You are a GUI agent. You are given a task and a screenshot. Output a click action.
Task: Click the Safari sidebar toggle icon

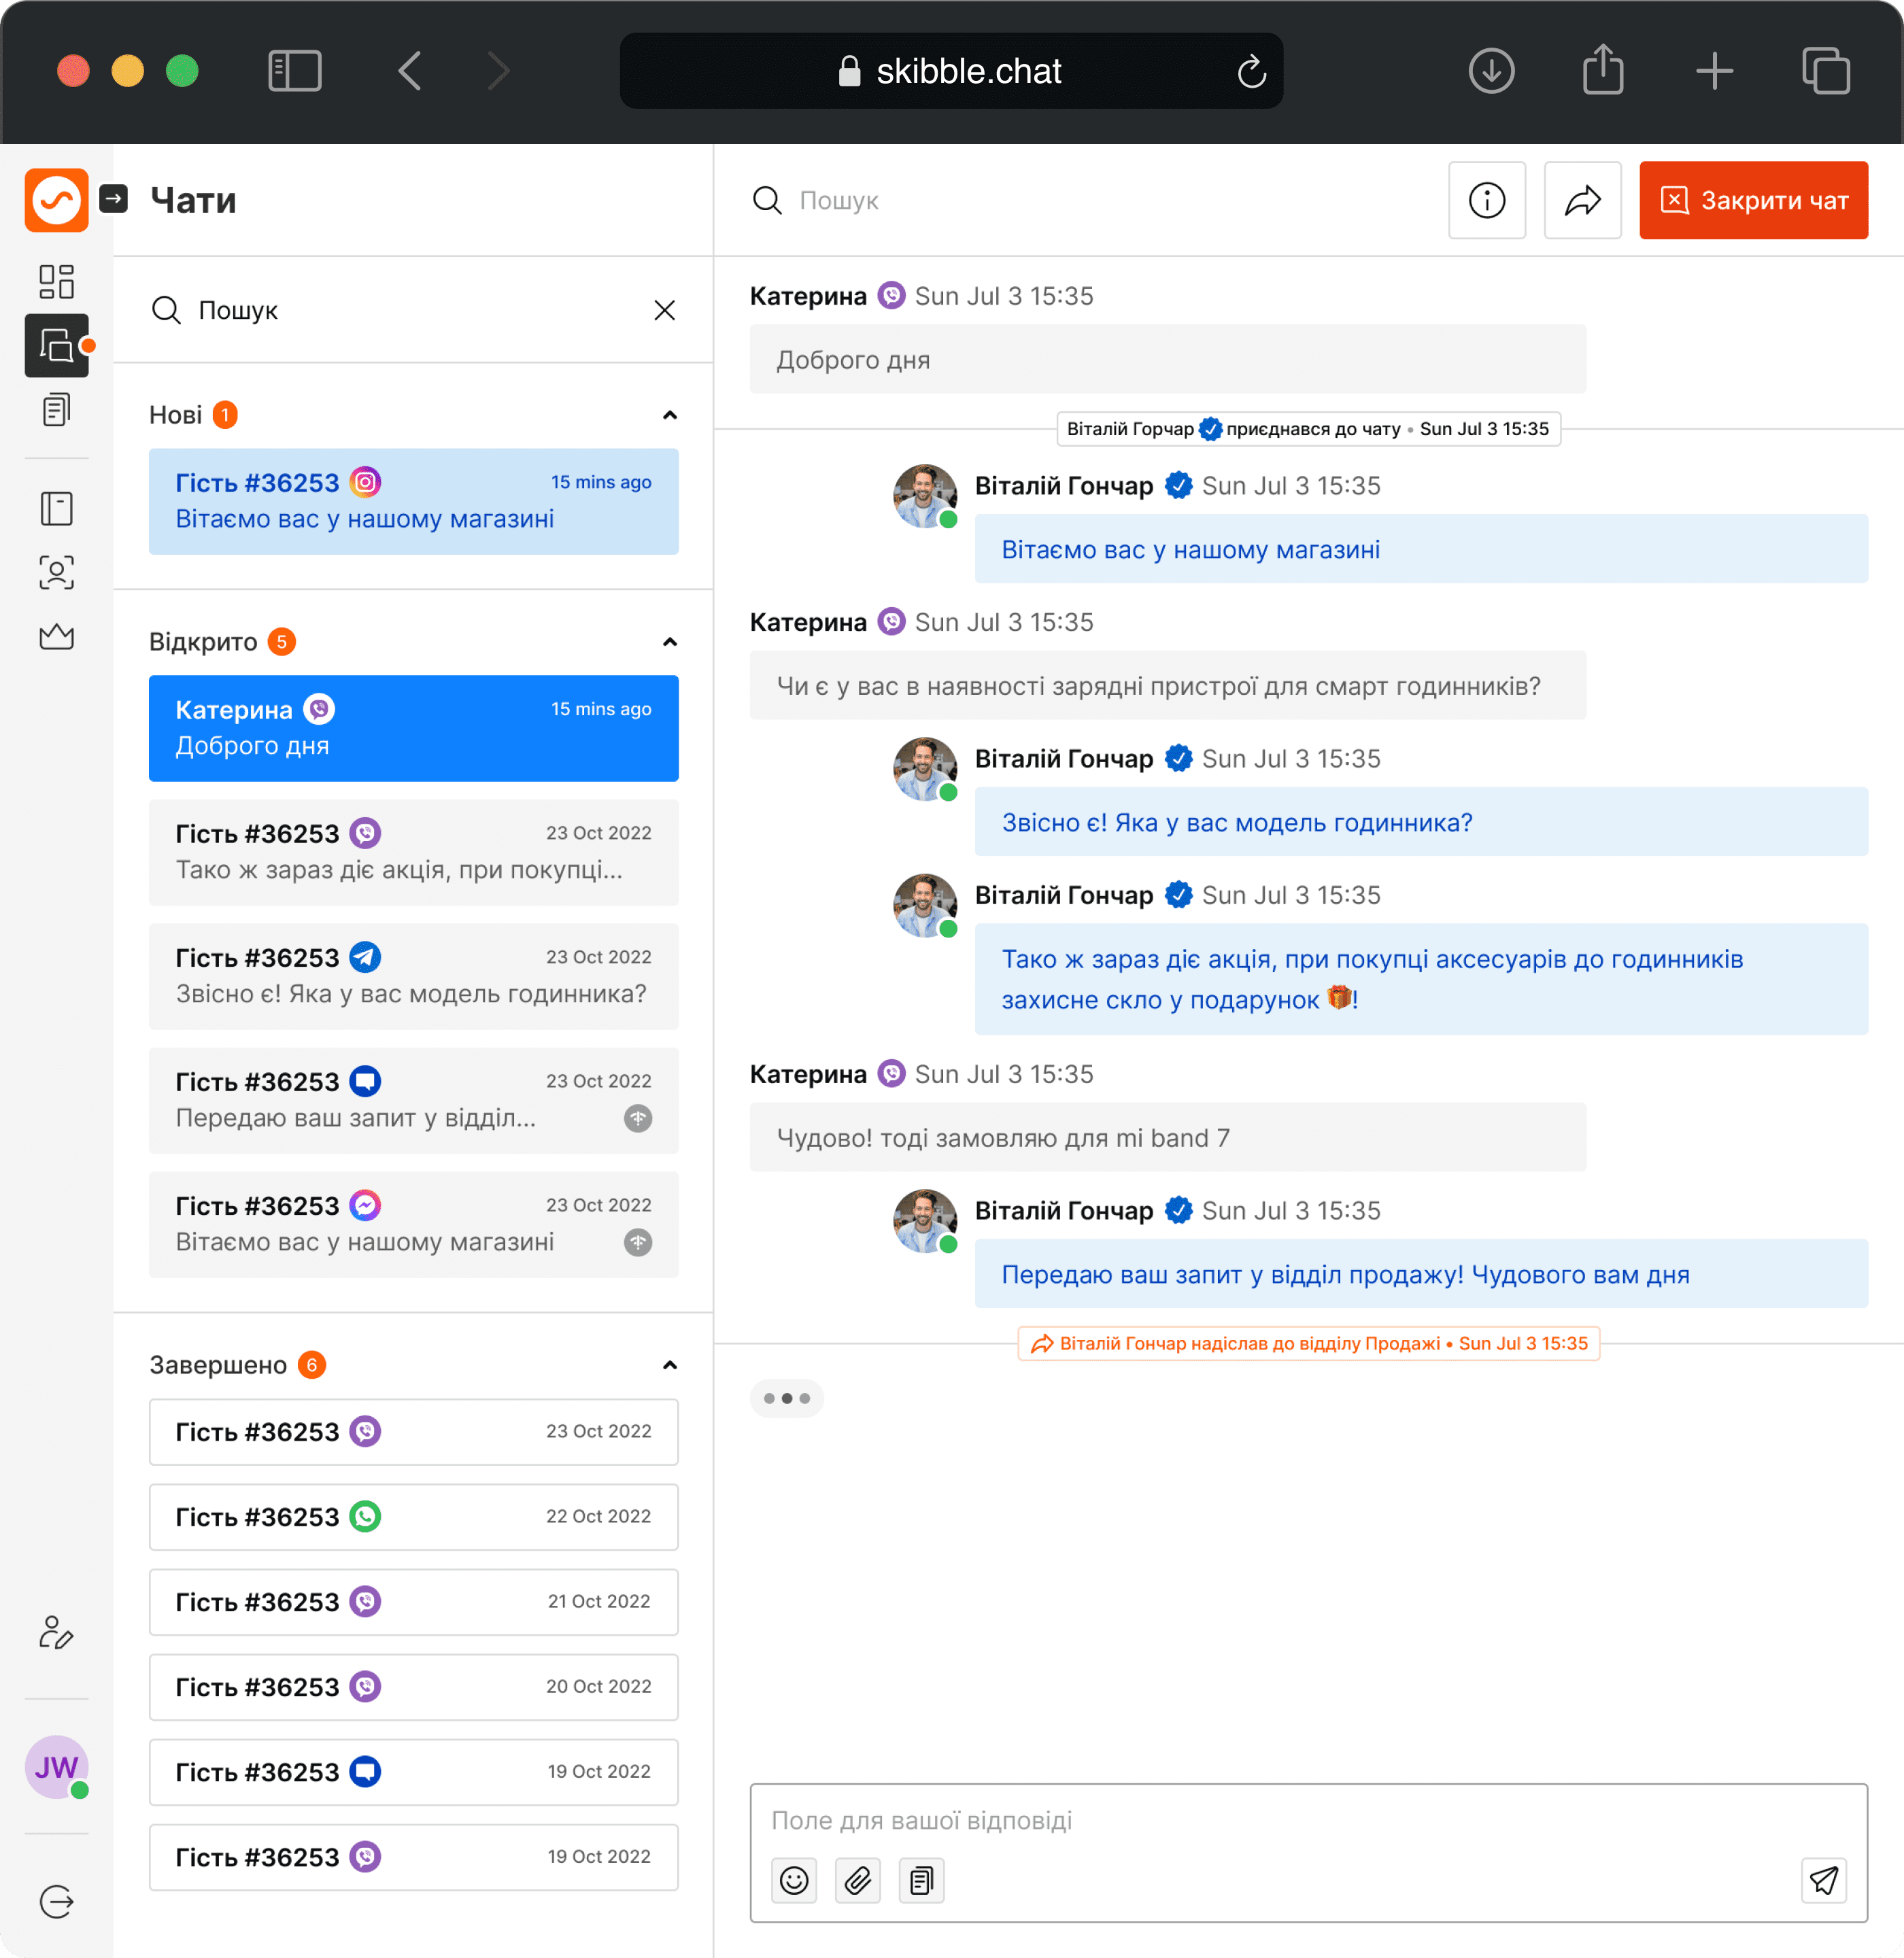(x=295, y=71)
